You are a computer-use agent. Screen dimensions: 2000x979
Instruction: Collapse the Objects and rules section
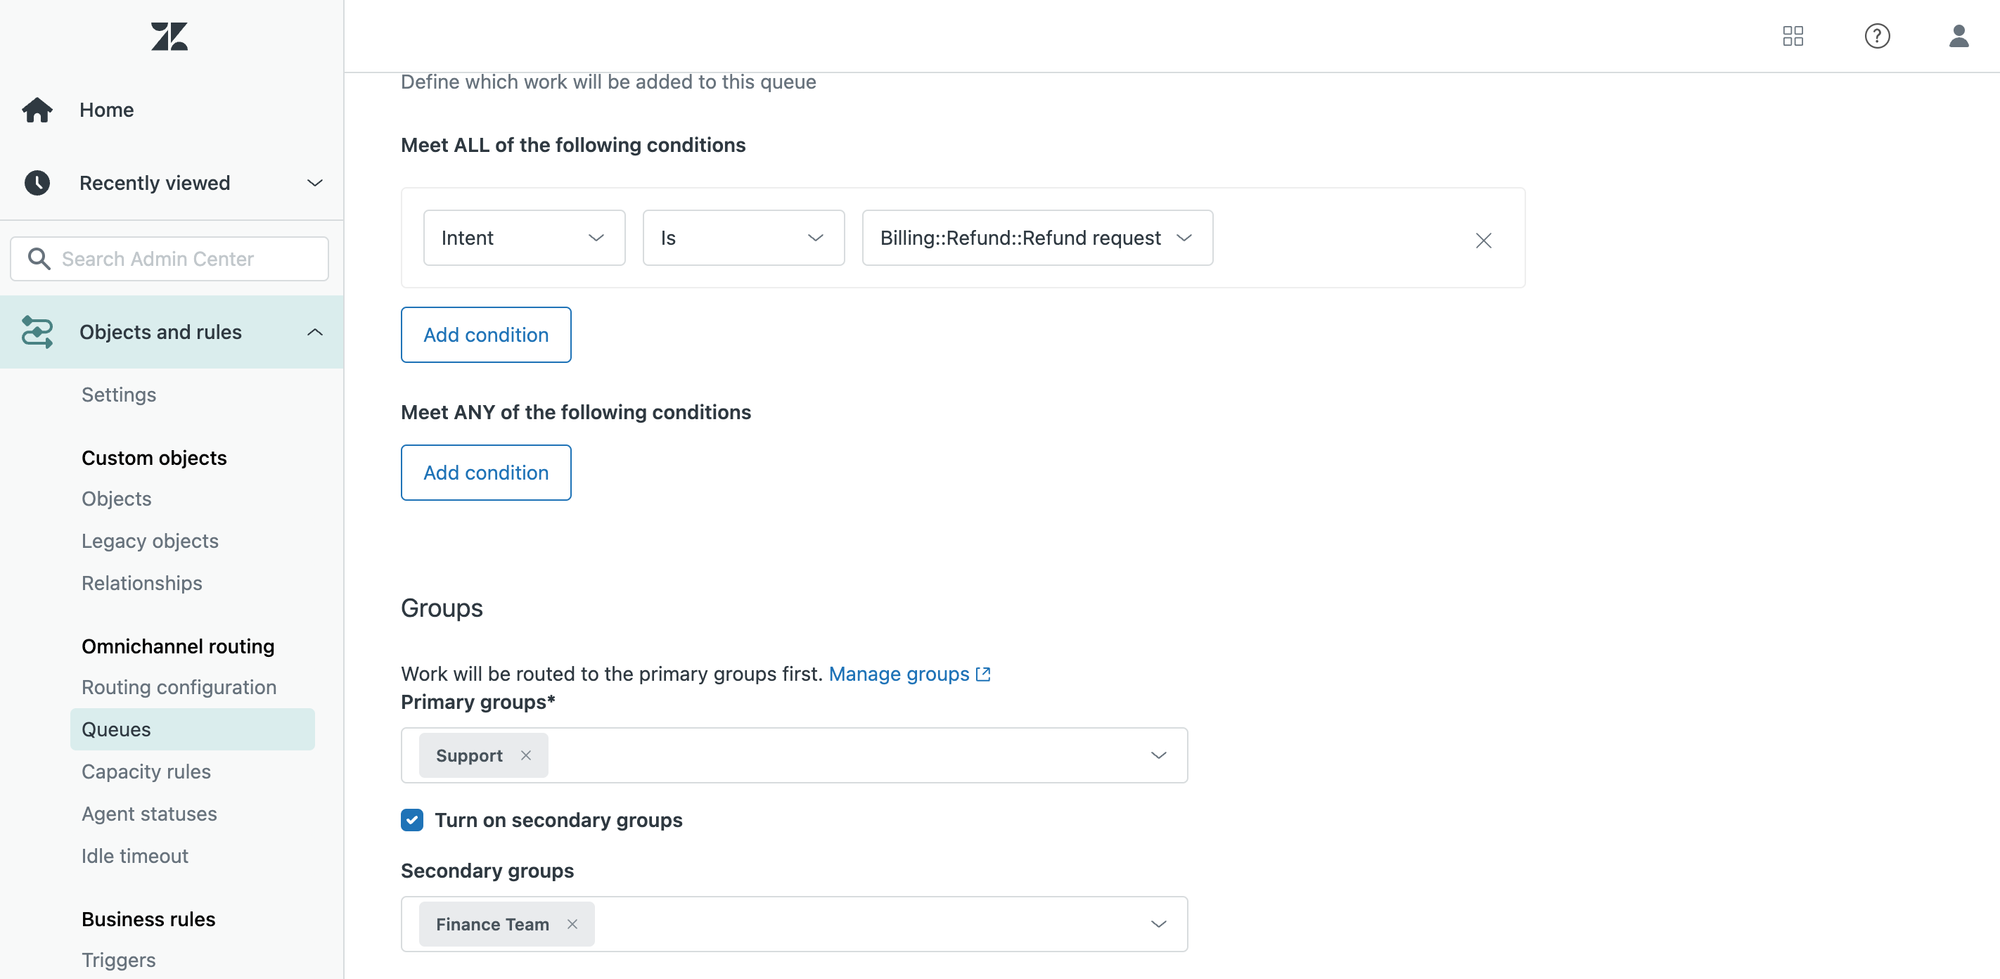pyautogui.click(x=314, y=332)
